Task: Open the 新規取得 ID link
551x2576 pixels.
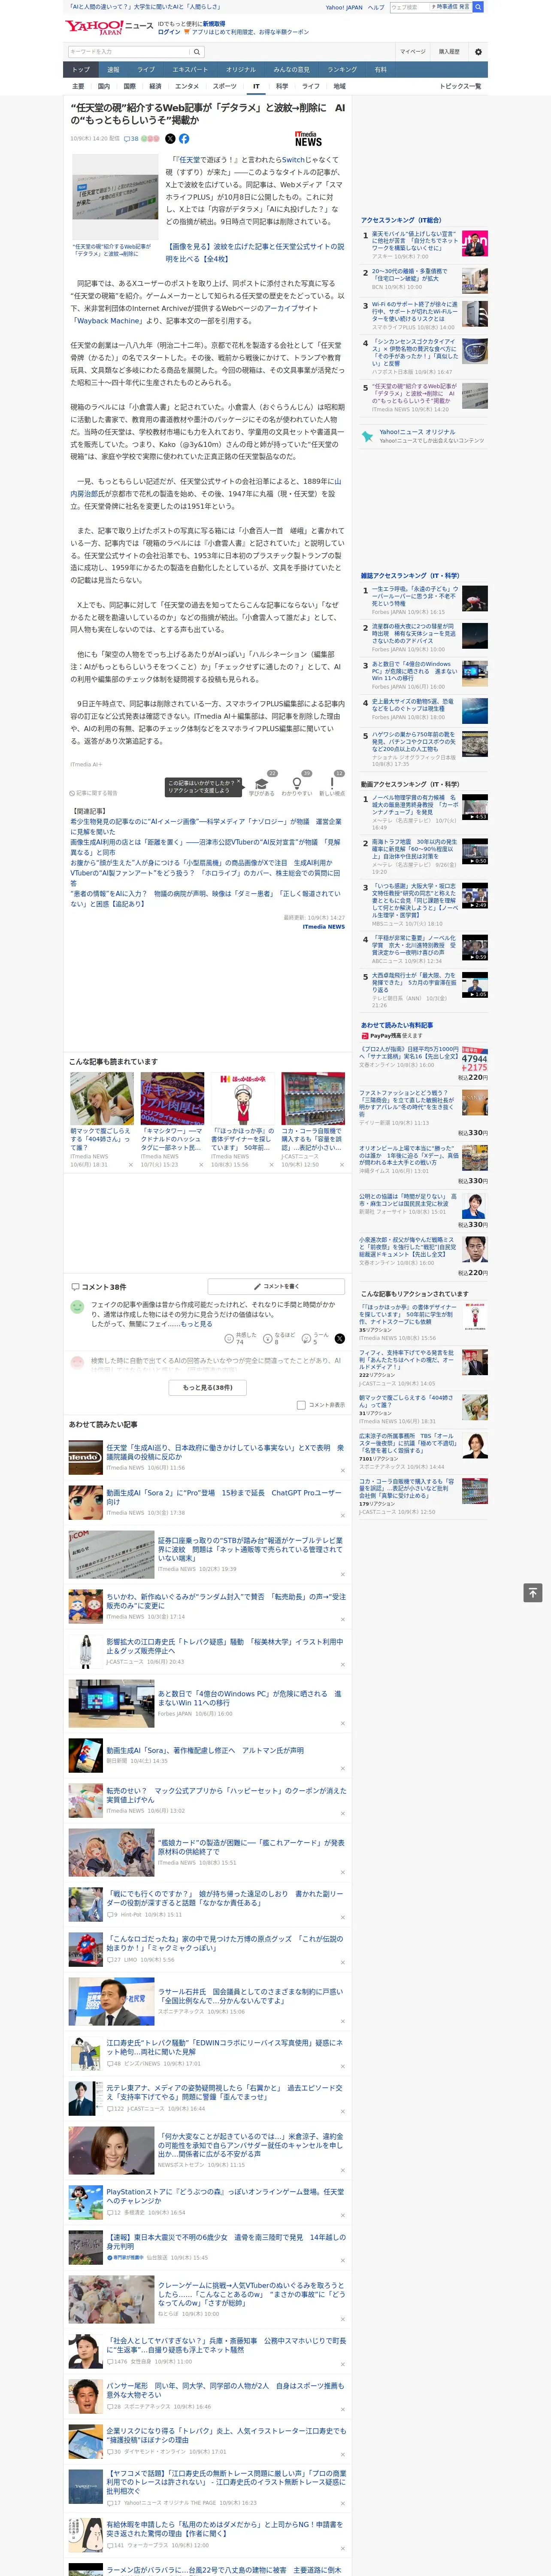Action: pos(214,23)
